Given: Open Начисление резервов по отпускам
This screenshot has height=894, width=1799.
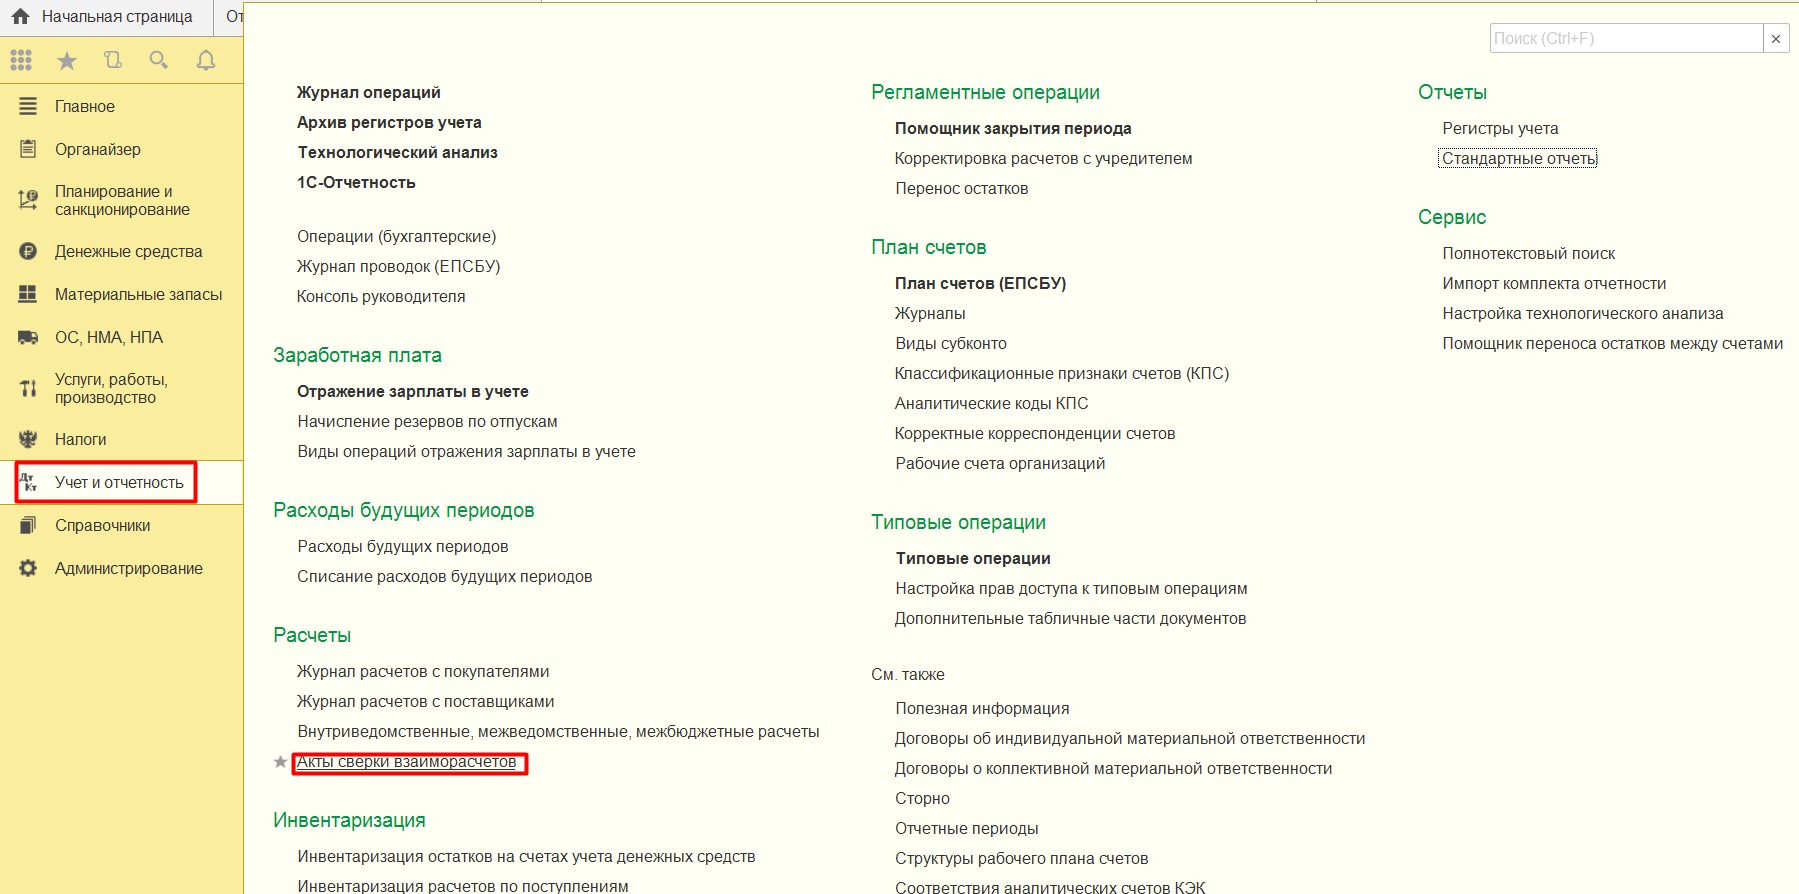Looking at the screenshot, I should [x=427, y=421].
